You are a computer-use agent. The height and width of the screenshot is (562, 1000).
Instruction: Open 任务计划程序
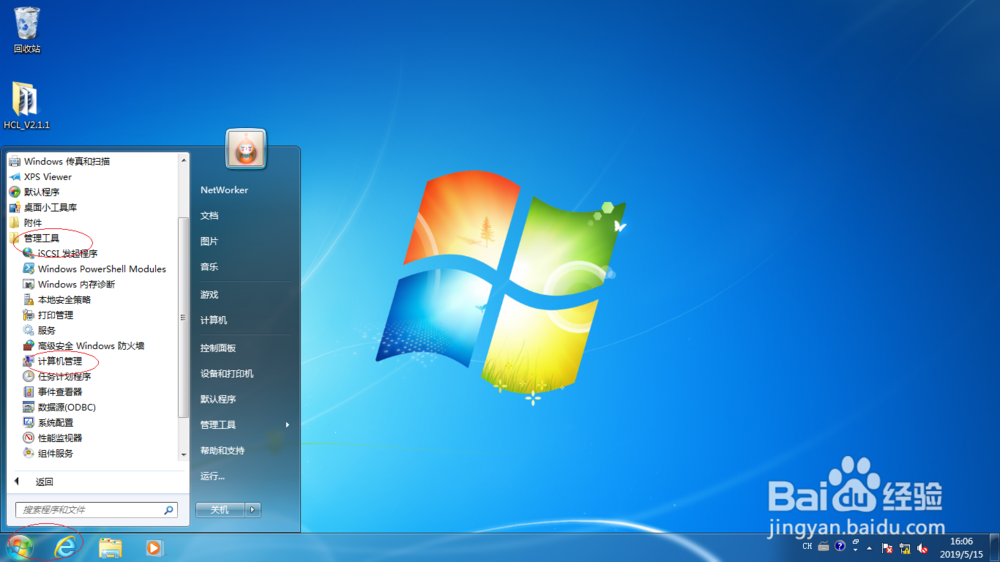[57, 376]
